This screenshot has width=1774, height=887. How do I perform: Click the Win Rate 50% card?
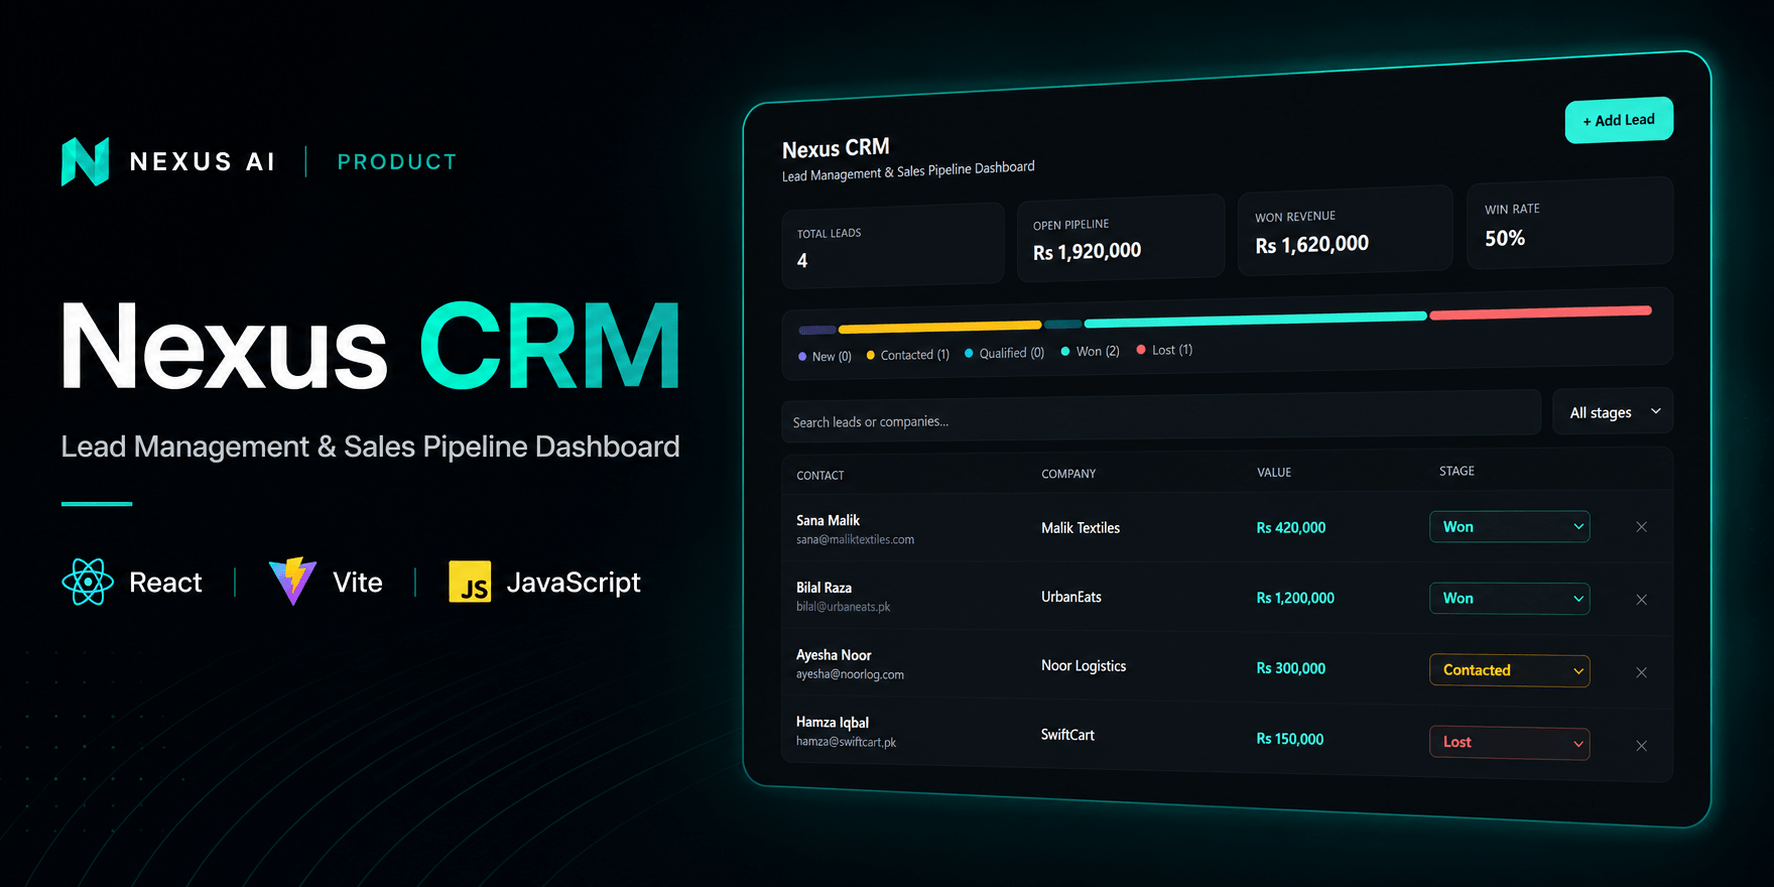(x=1570, y=223)
